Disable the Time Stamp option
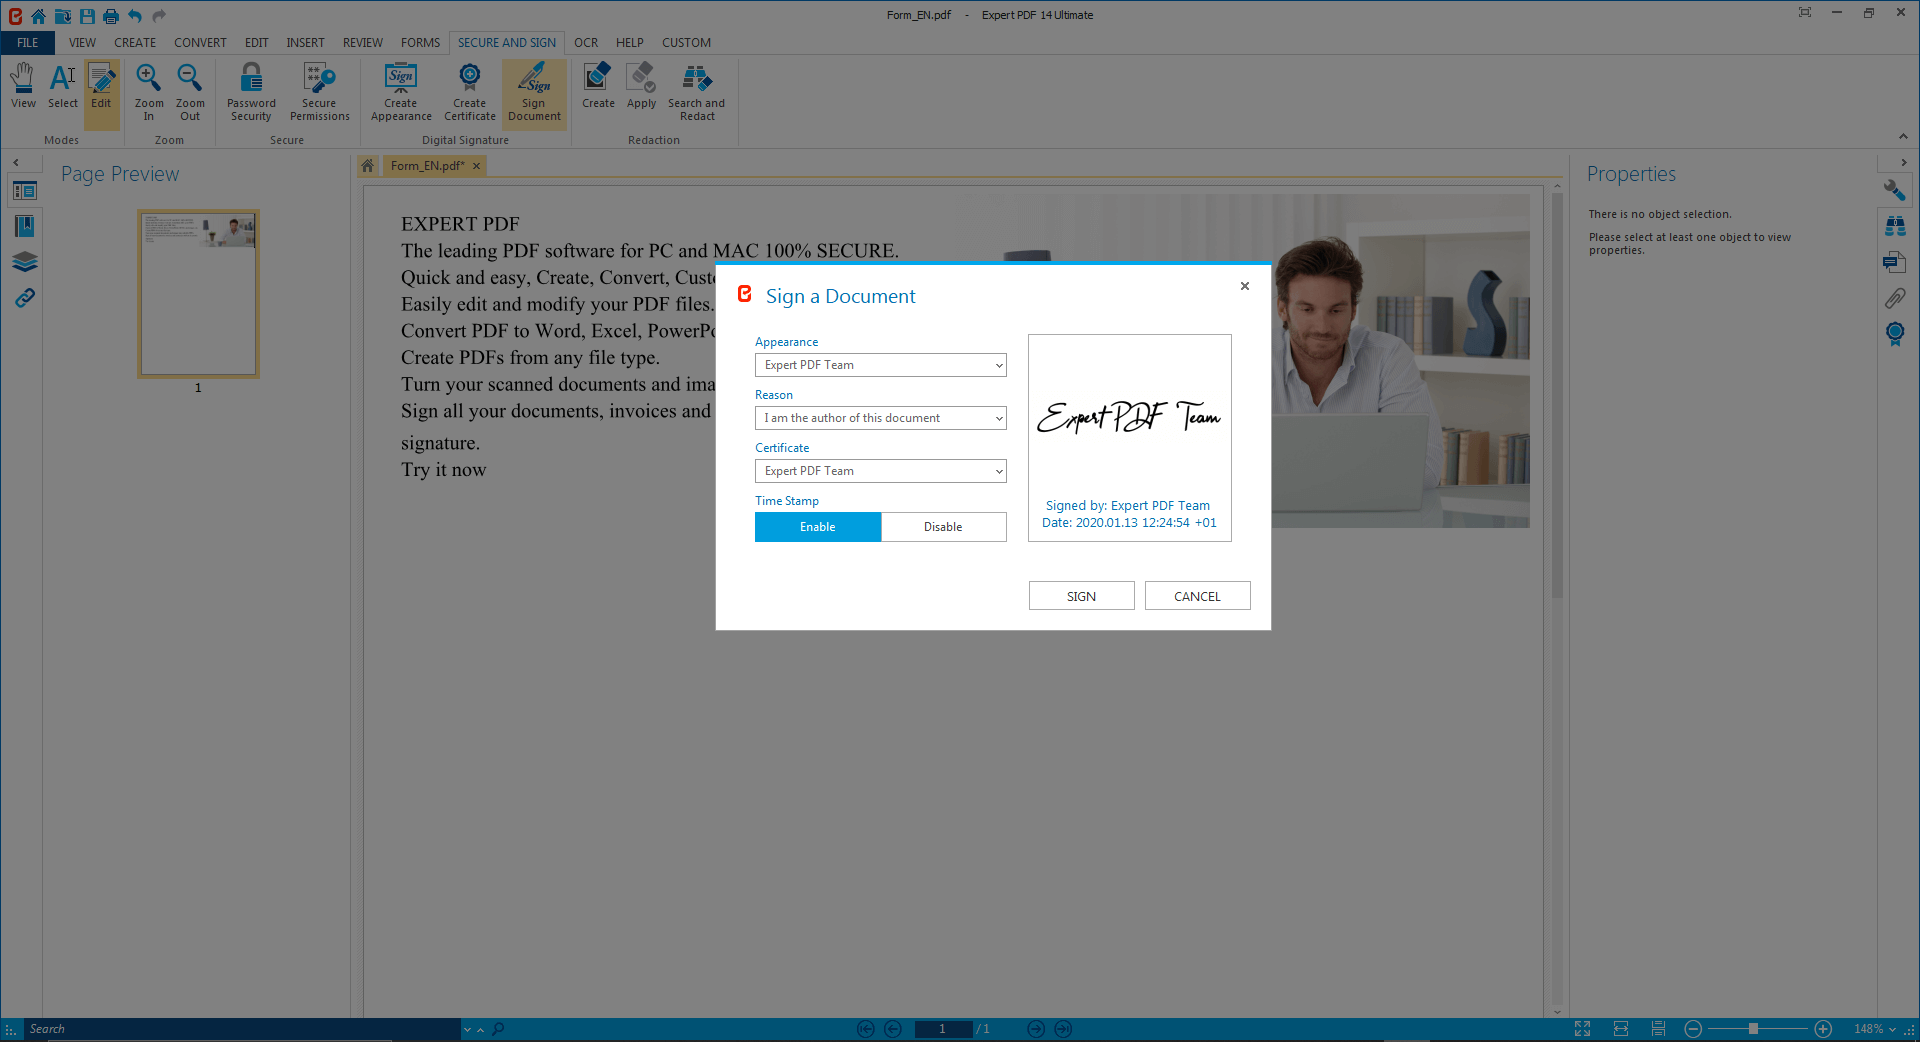 (943, 527)
